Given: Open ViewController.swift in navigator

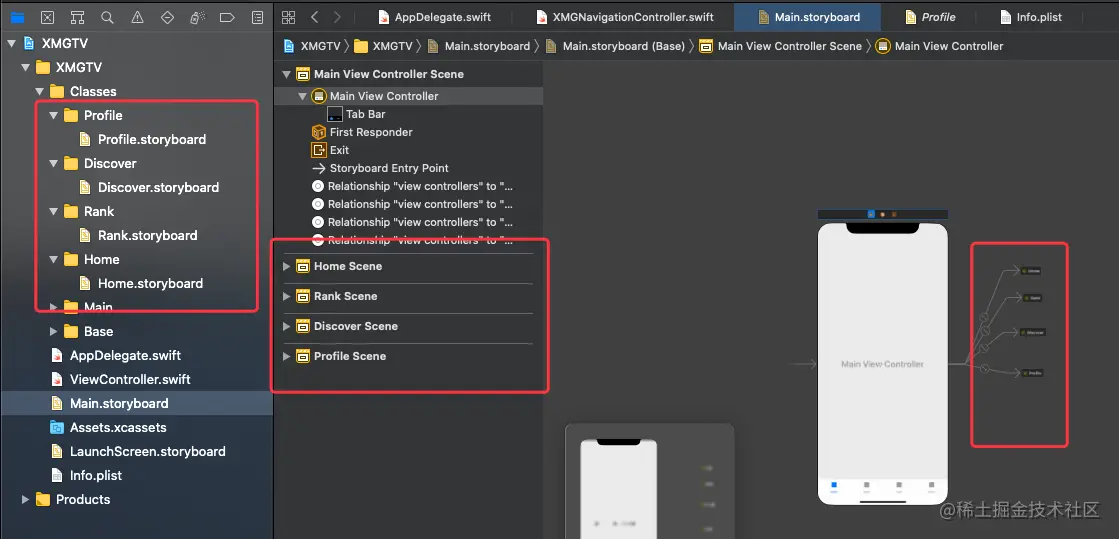Looking at the screenshot, I should [x=130, y=380].
